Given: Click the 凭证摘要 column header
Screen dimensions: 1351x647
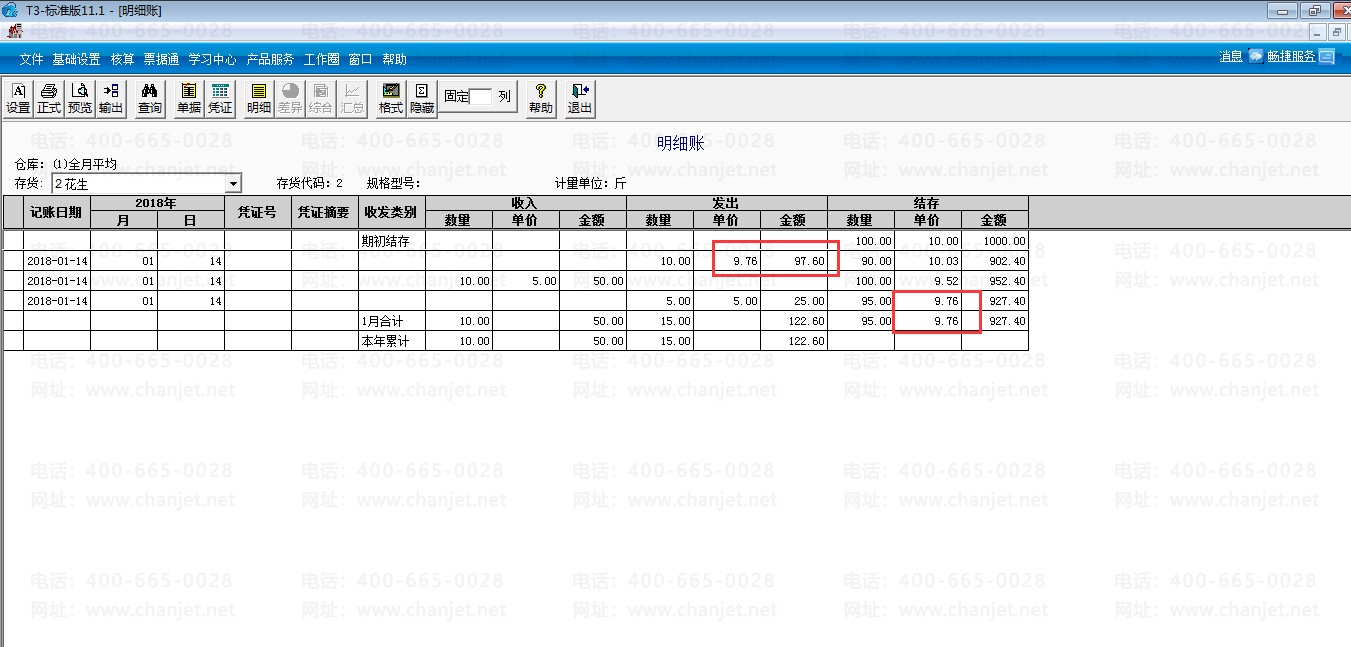Looking at the screenshot, I should click(324, 212).
